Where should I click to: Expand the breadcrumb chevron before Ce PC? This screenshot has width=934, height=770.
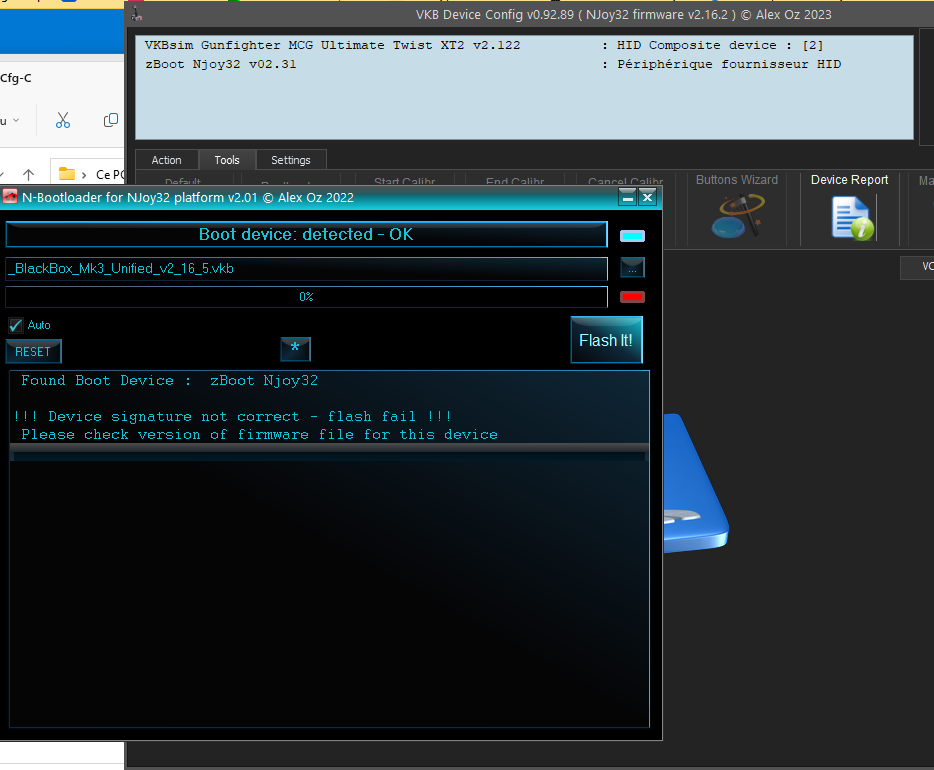tap(84, 174)
